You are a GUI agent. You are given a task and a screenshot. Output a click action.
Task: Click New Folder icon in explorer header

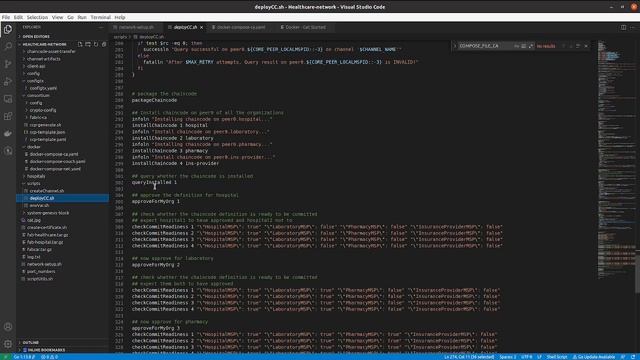[88, 44]
